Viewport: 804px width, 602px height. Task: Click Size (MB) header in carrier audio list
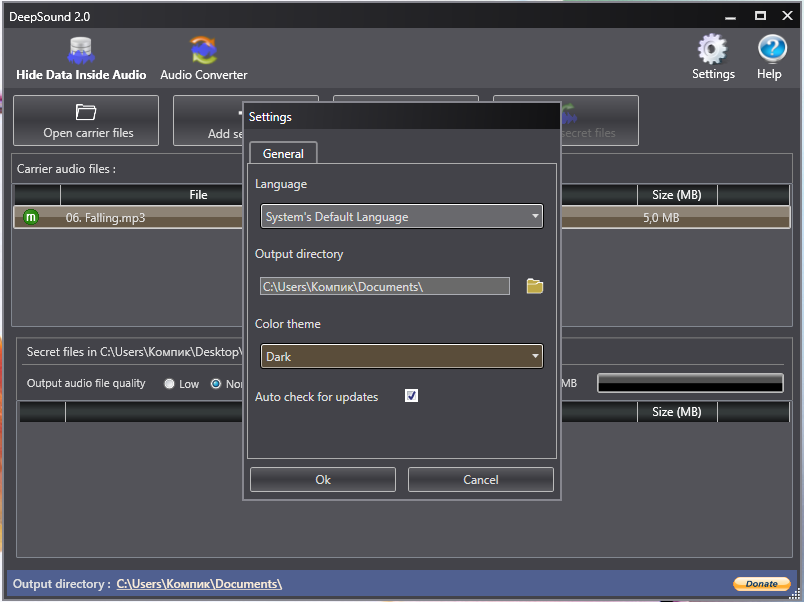677,195
